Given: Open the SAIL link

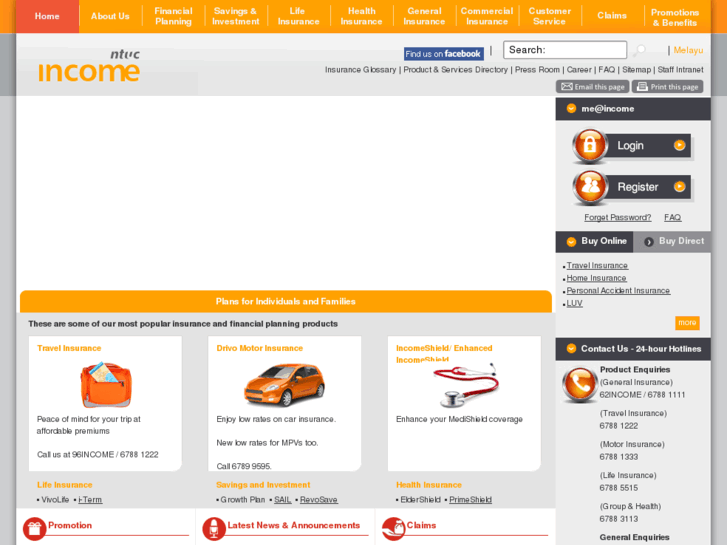Looking at the screenshot, I should (282, 500).
